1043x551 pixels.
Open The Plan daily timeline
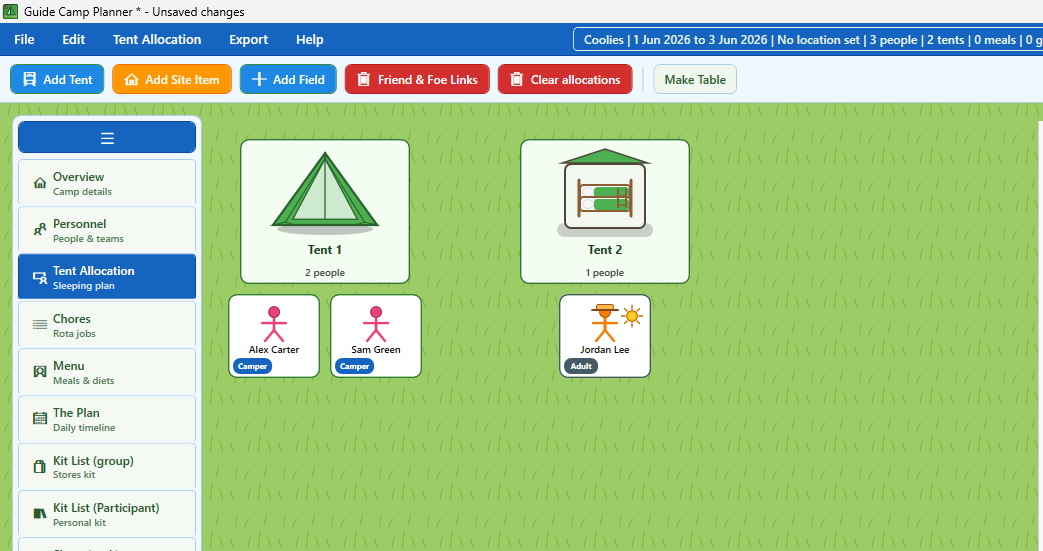point(107,419)
